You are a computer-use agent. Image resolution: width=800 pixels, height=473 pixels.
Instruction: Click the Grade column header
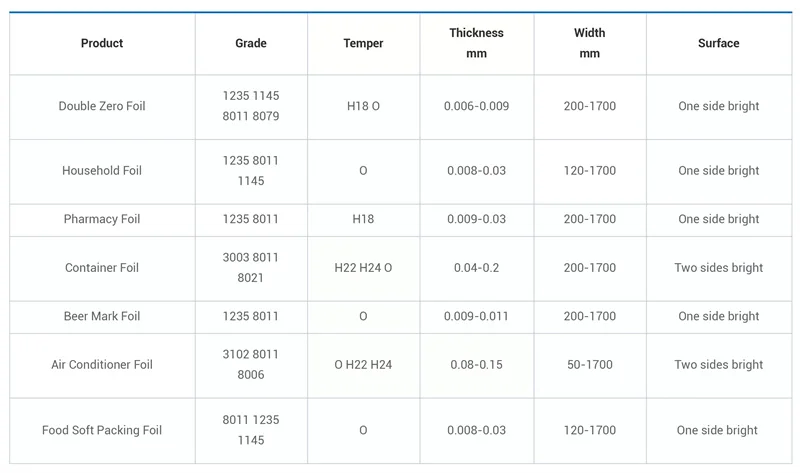point(251,43)
